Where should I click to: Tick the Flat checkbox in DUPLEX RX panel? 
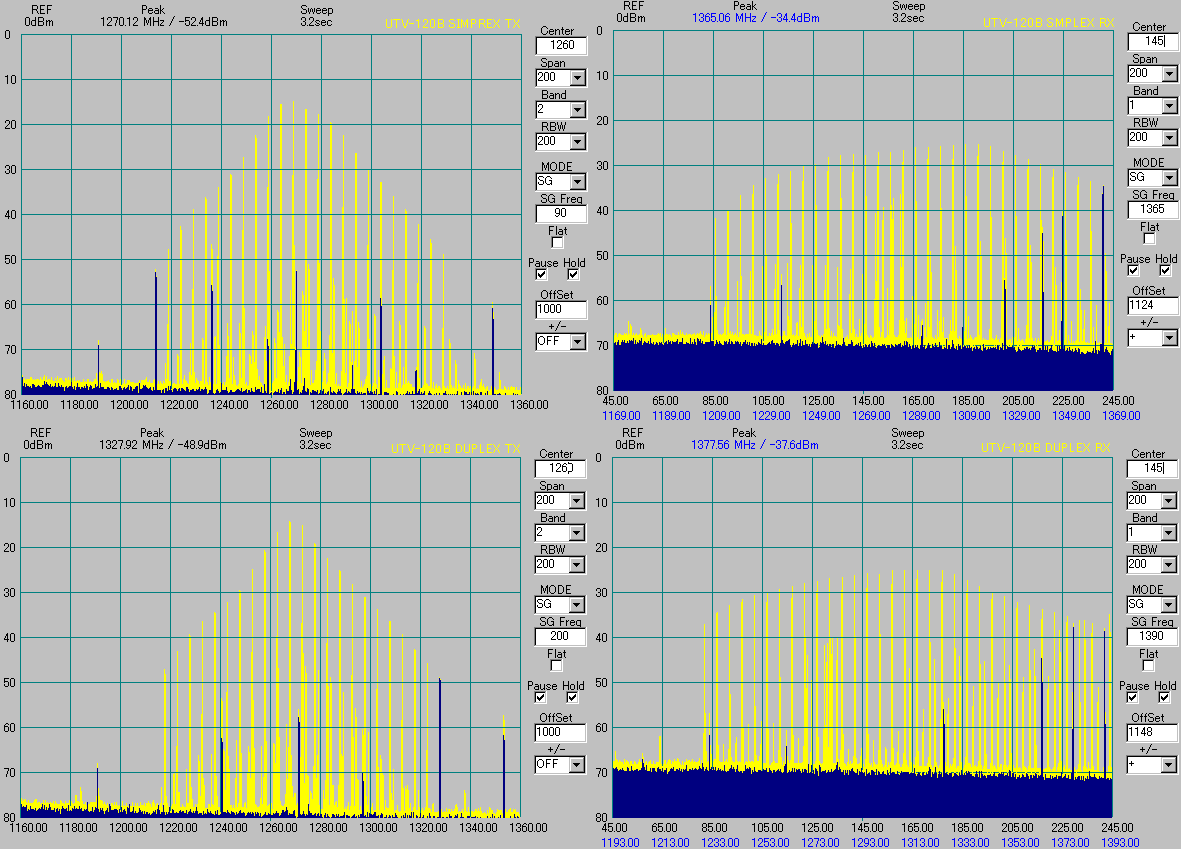[x=1148, y=665]
